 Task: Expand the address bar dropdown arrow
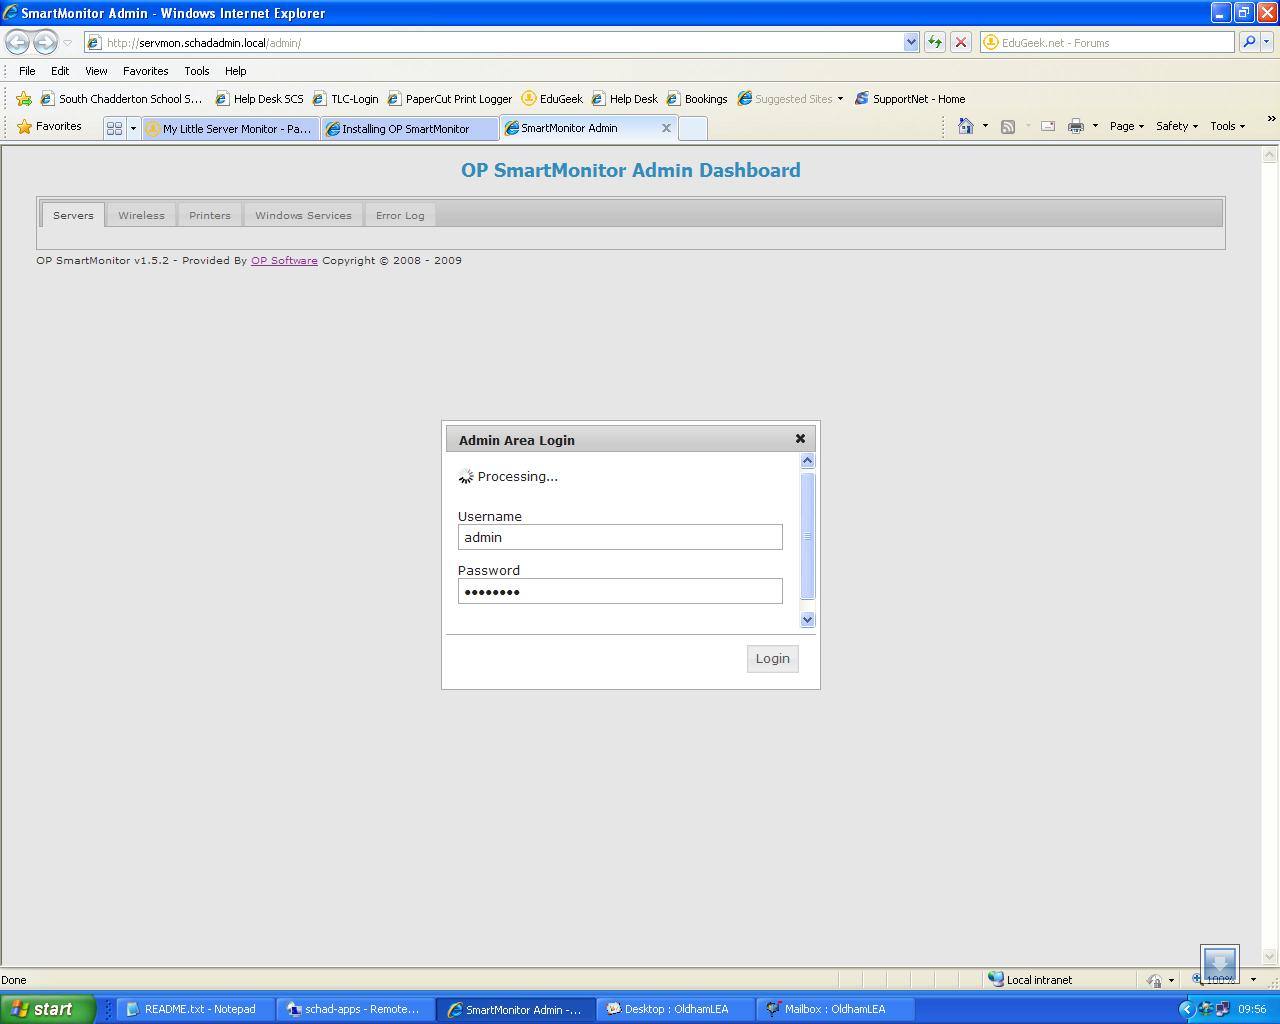pyautogui.click(x=911, y=42)
